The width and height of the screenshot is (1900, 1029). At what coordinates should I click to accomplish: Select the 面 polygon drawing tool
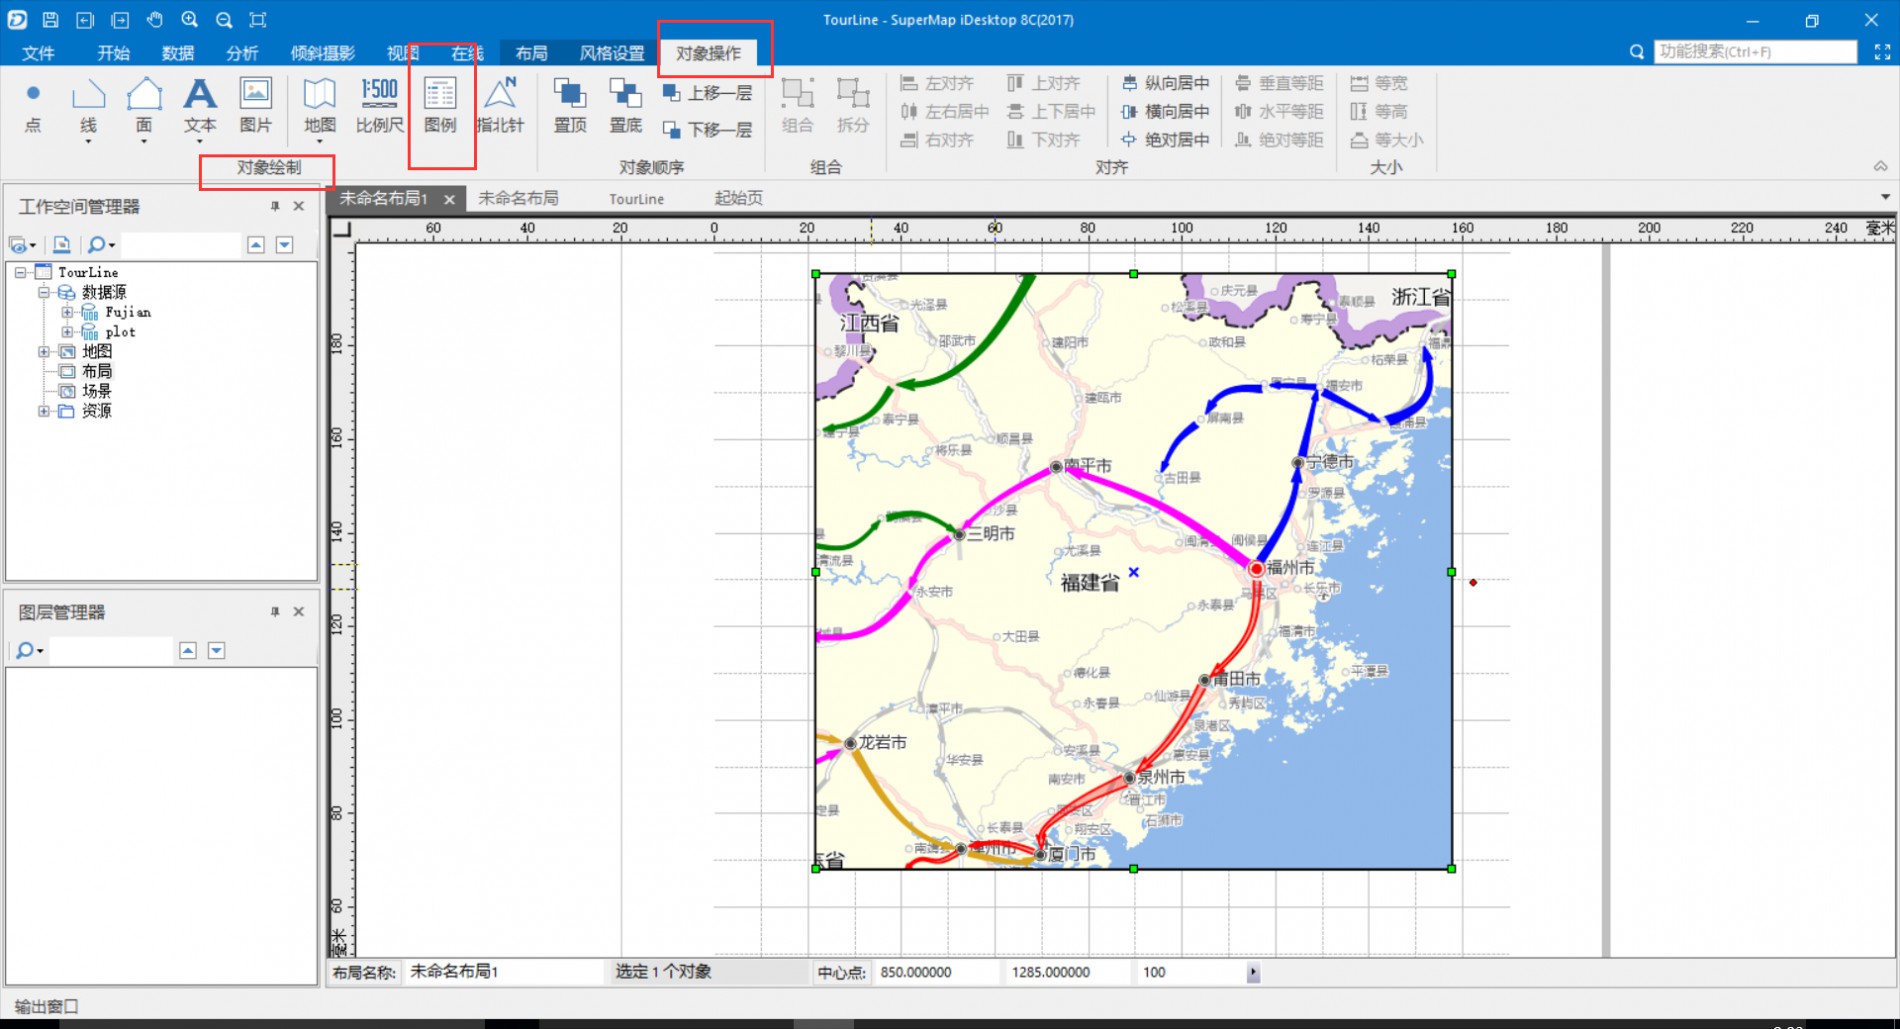point(144,106)
